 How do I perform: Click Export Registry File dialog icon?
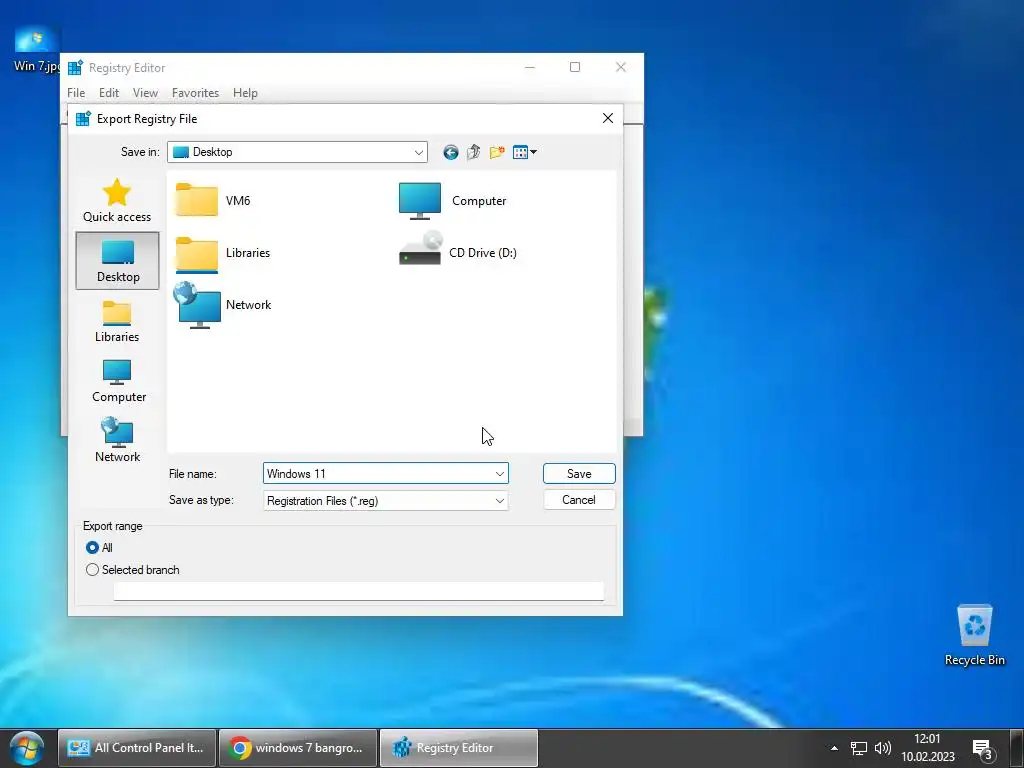83,119
